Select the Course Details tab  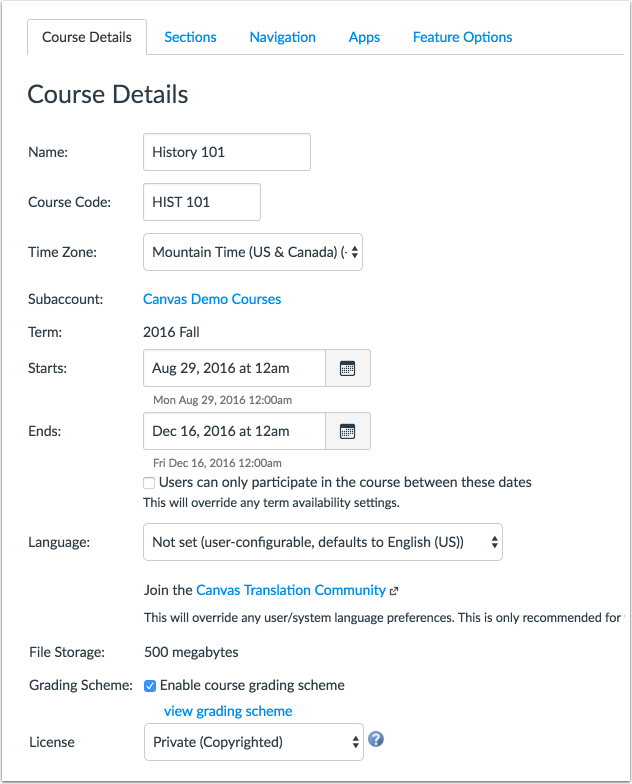tap(87, 37)
